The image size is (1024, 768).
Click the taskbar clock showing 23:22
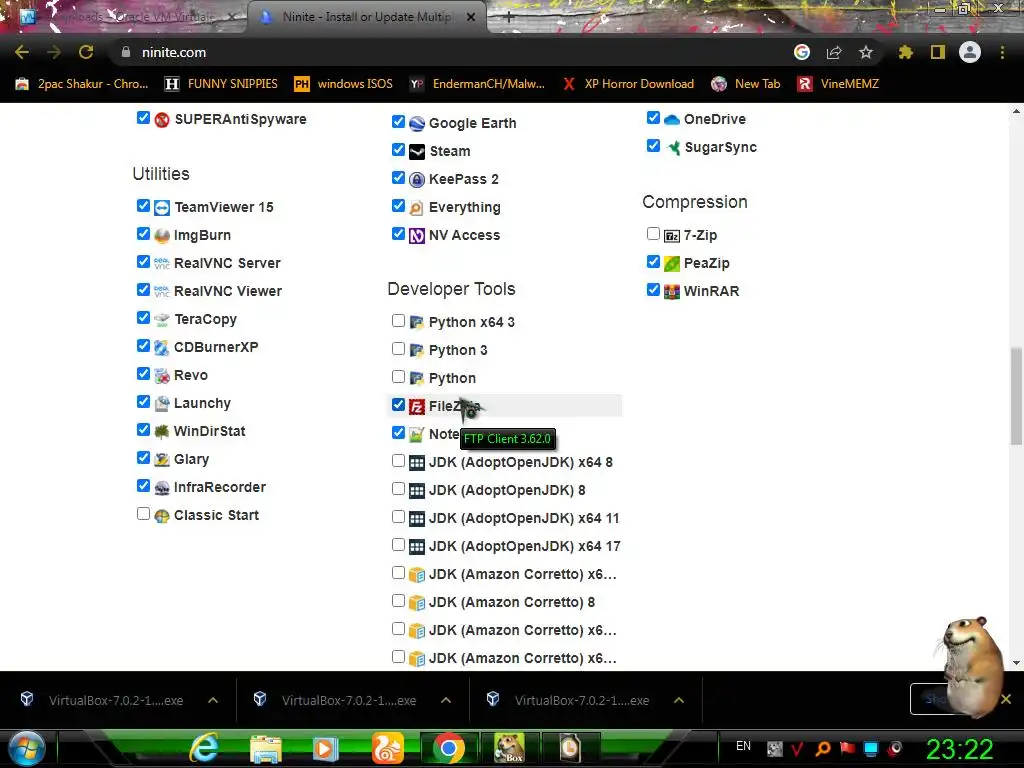point(959,748)
